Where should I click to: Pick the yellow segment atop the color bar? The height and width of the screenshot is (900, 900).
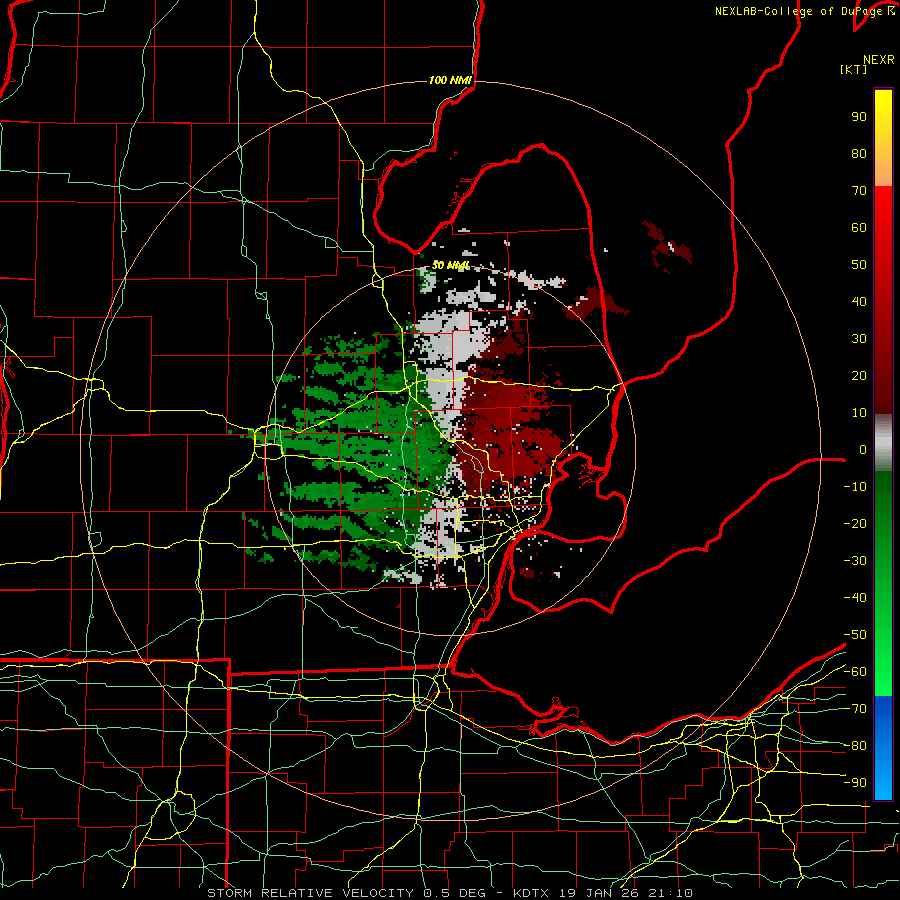click(883, 138)
